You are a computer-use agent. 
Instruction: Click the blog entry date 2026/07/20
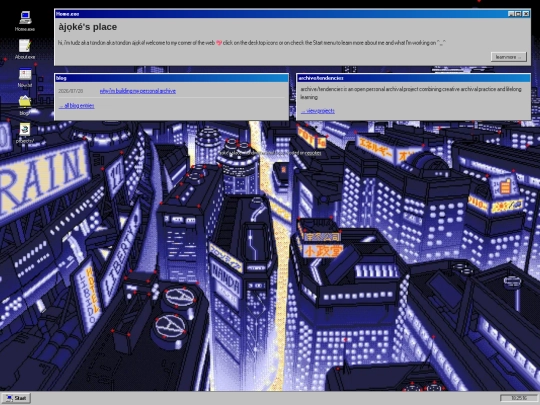[x=71, y=91]
